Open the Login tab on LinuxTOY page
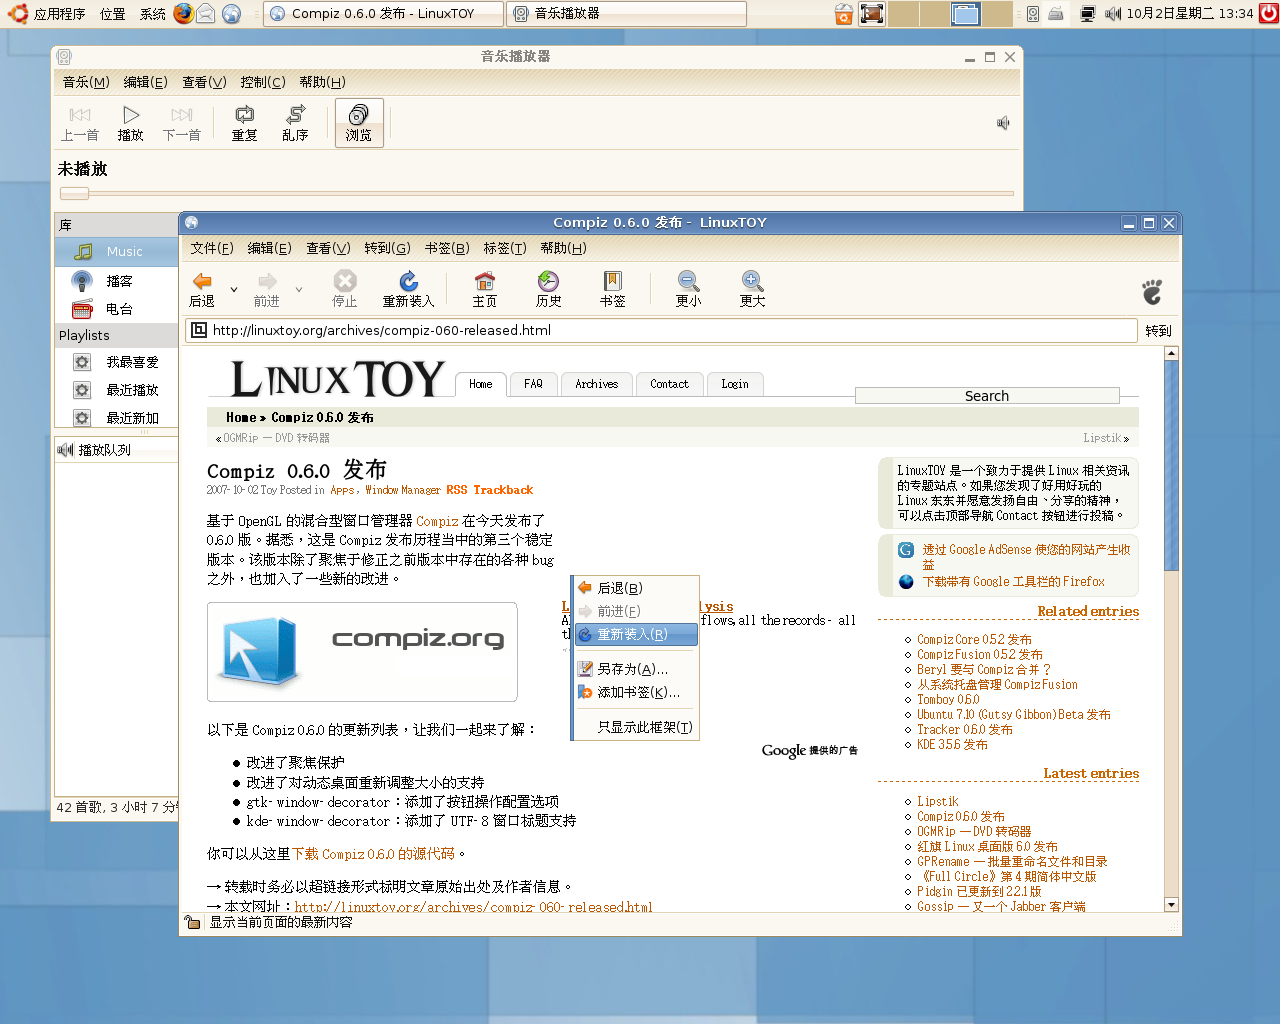The width and height of the screenshot is (1280, 1024). click(x=735, y=384)
